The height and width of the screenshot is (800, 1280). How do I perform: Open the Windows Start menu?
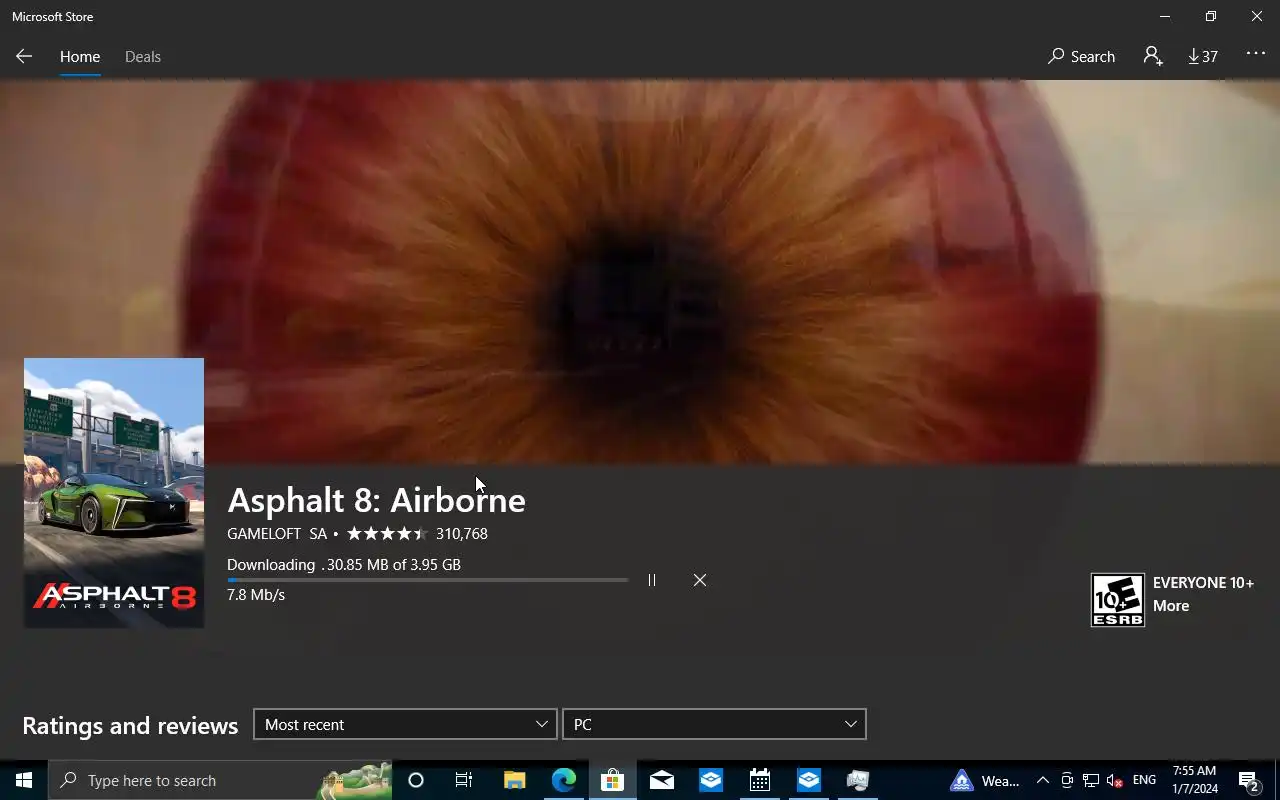(24, 780)
